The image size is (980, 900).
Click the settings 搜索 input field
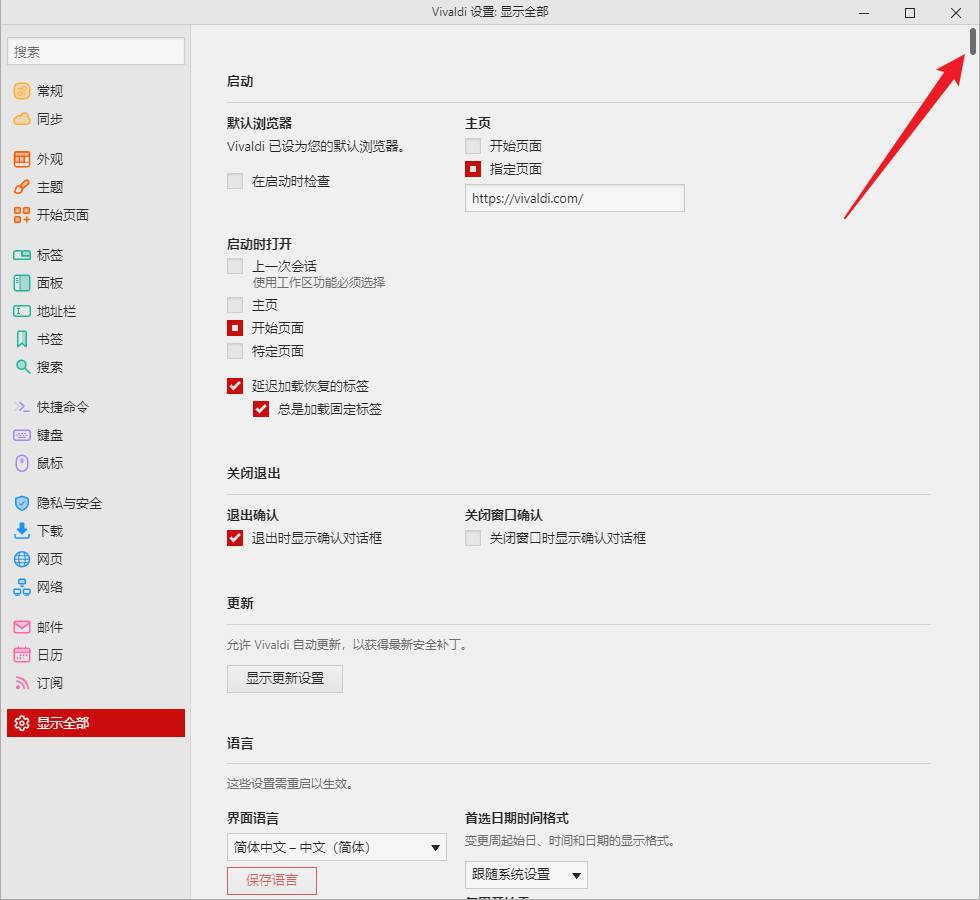coord(96,52)
